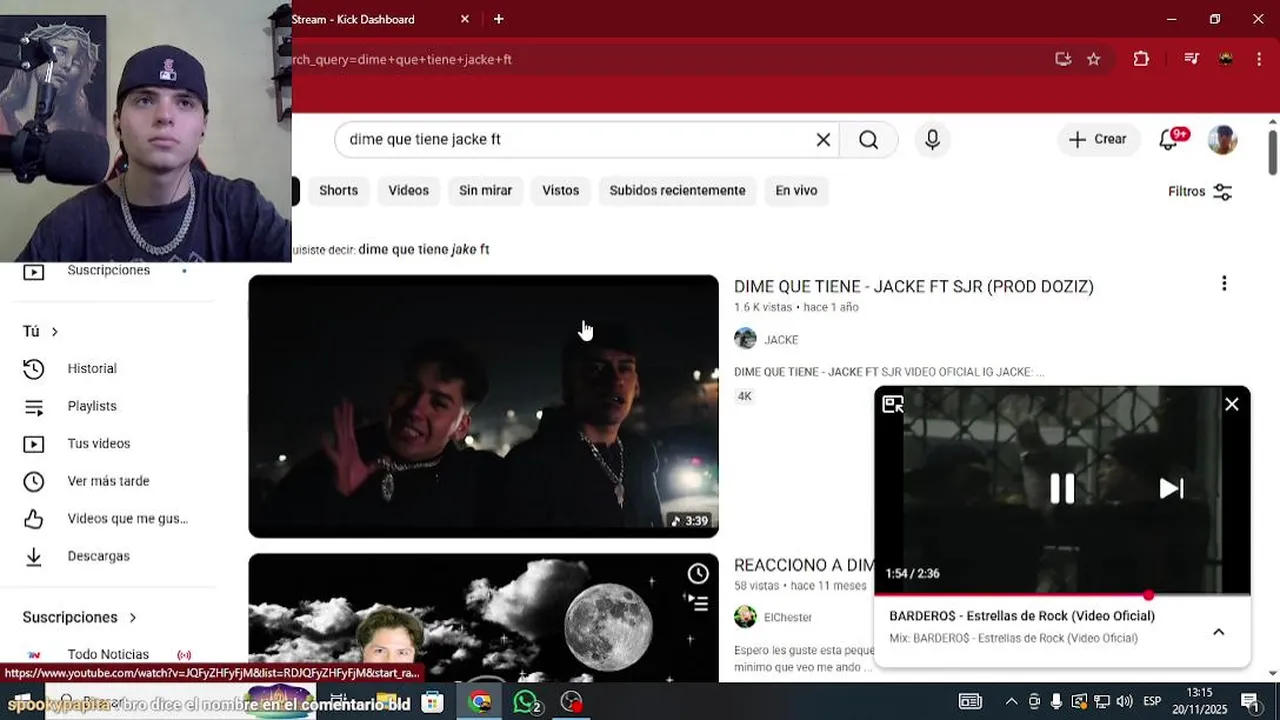Screen dimensions: 1280x720
Task: Open YouTube notifications bell
Action: (x=1168, y=139)
